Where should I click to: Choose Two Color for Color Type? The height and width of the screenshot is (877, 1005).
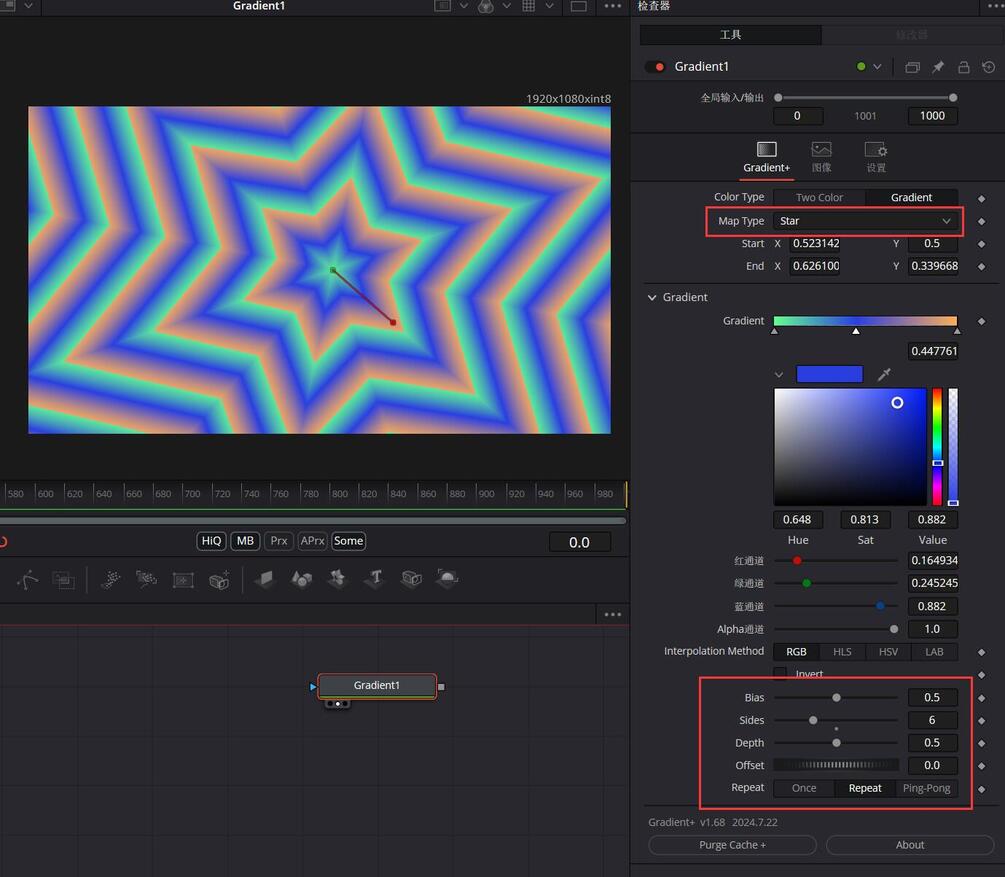click(x=819, y=197)
